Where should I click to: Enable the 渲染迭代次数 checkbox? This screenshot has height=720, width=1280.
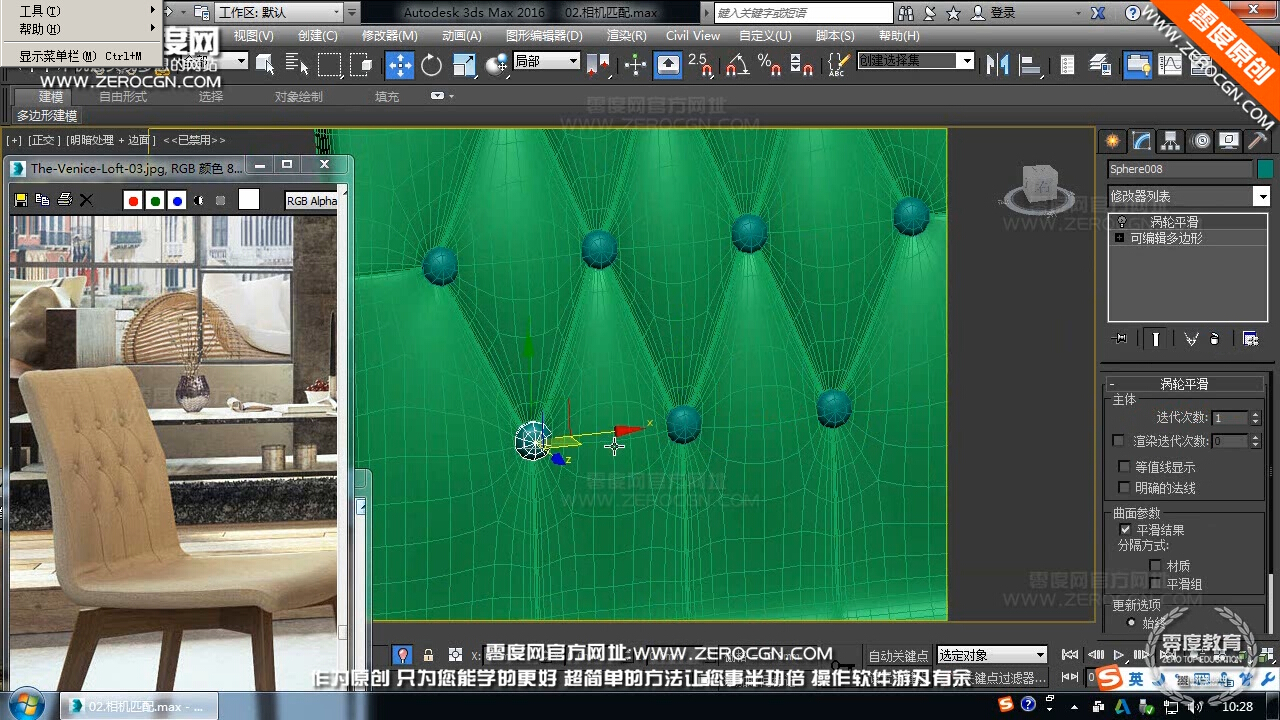1118,441
